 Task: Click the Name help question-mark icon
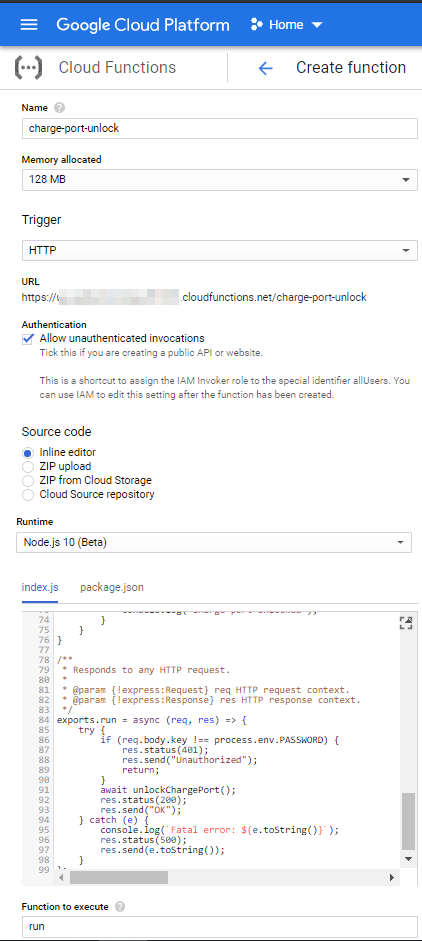pyautogui.click(x=59, y=108)
